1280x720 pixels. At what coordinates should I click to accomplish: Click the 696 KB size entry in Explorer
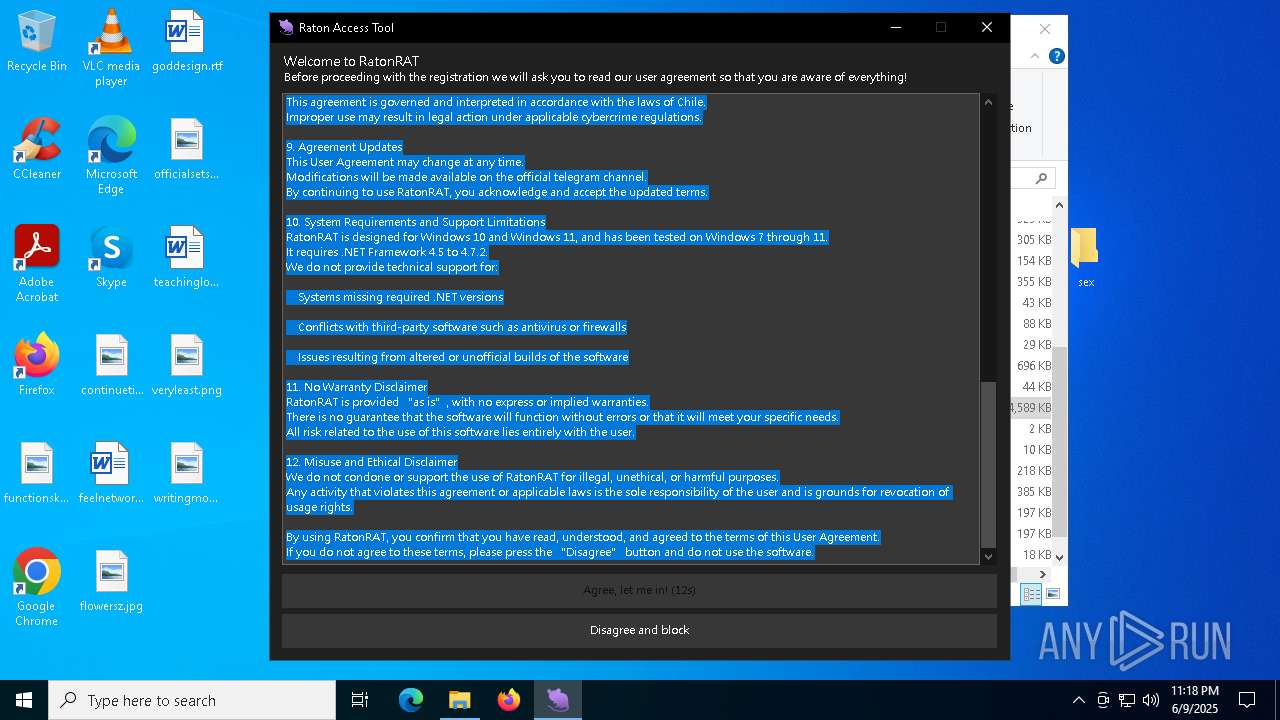(x=1034, y=366)
